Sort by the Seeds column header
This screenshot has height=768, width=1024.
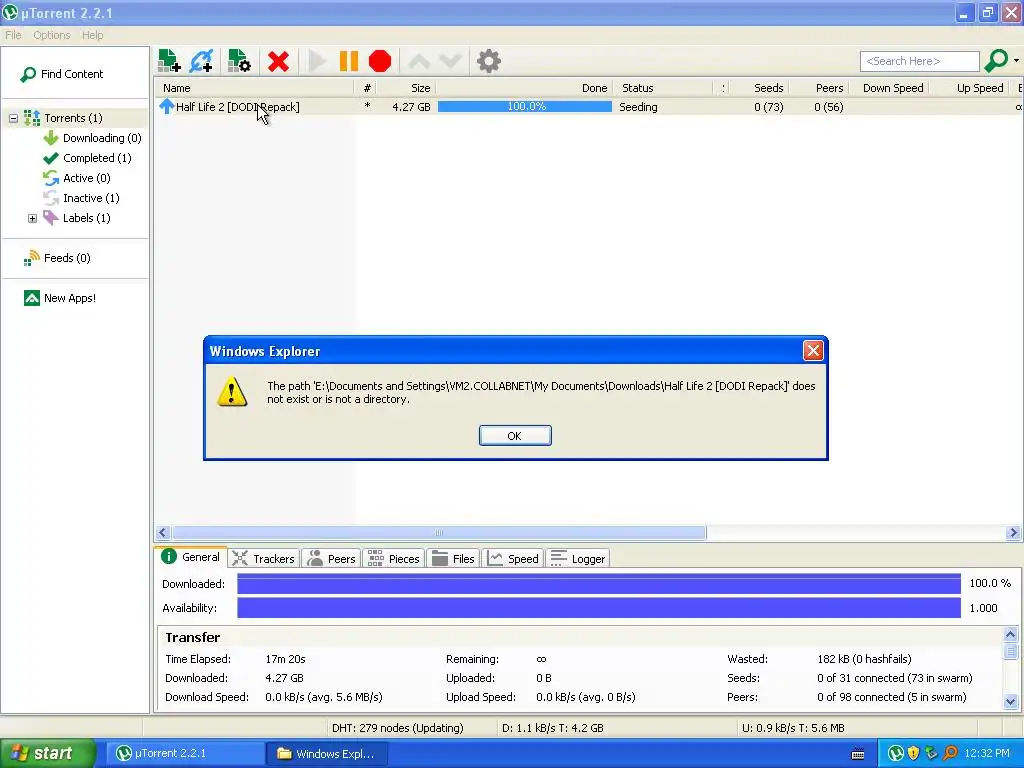point(759,88)
